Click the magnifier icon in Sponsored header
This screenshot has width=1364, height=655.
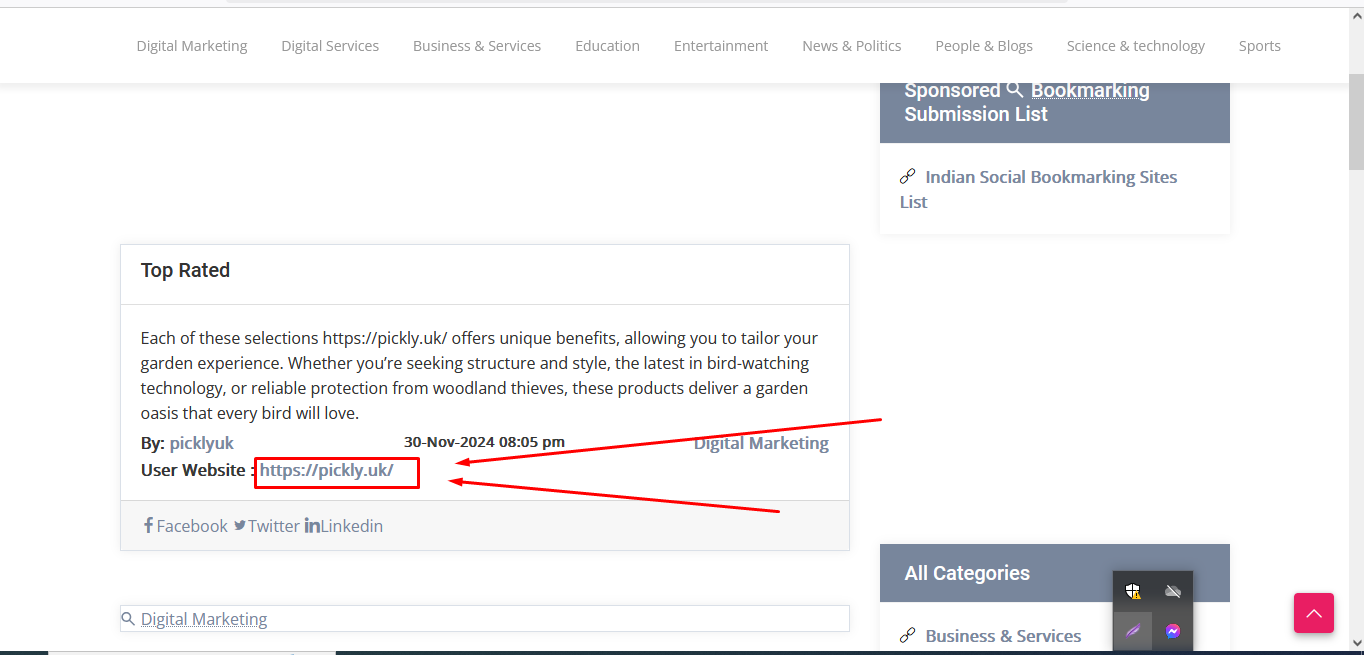(x=1014, y=90)
